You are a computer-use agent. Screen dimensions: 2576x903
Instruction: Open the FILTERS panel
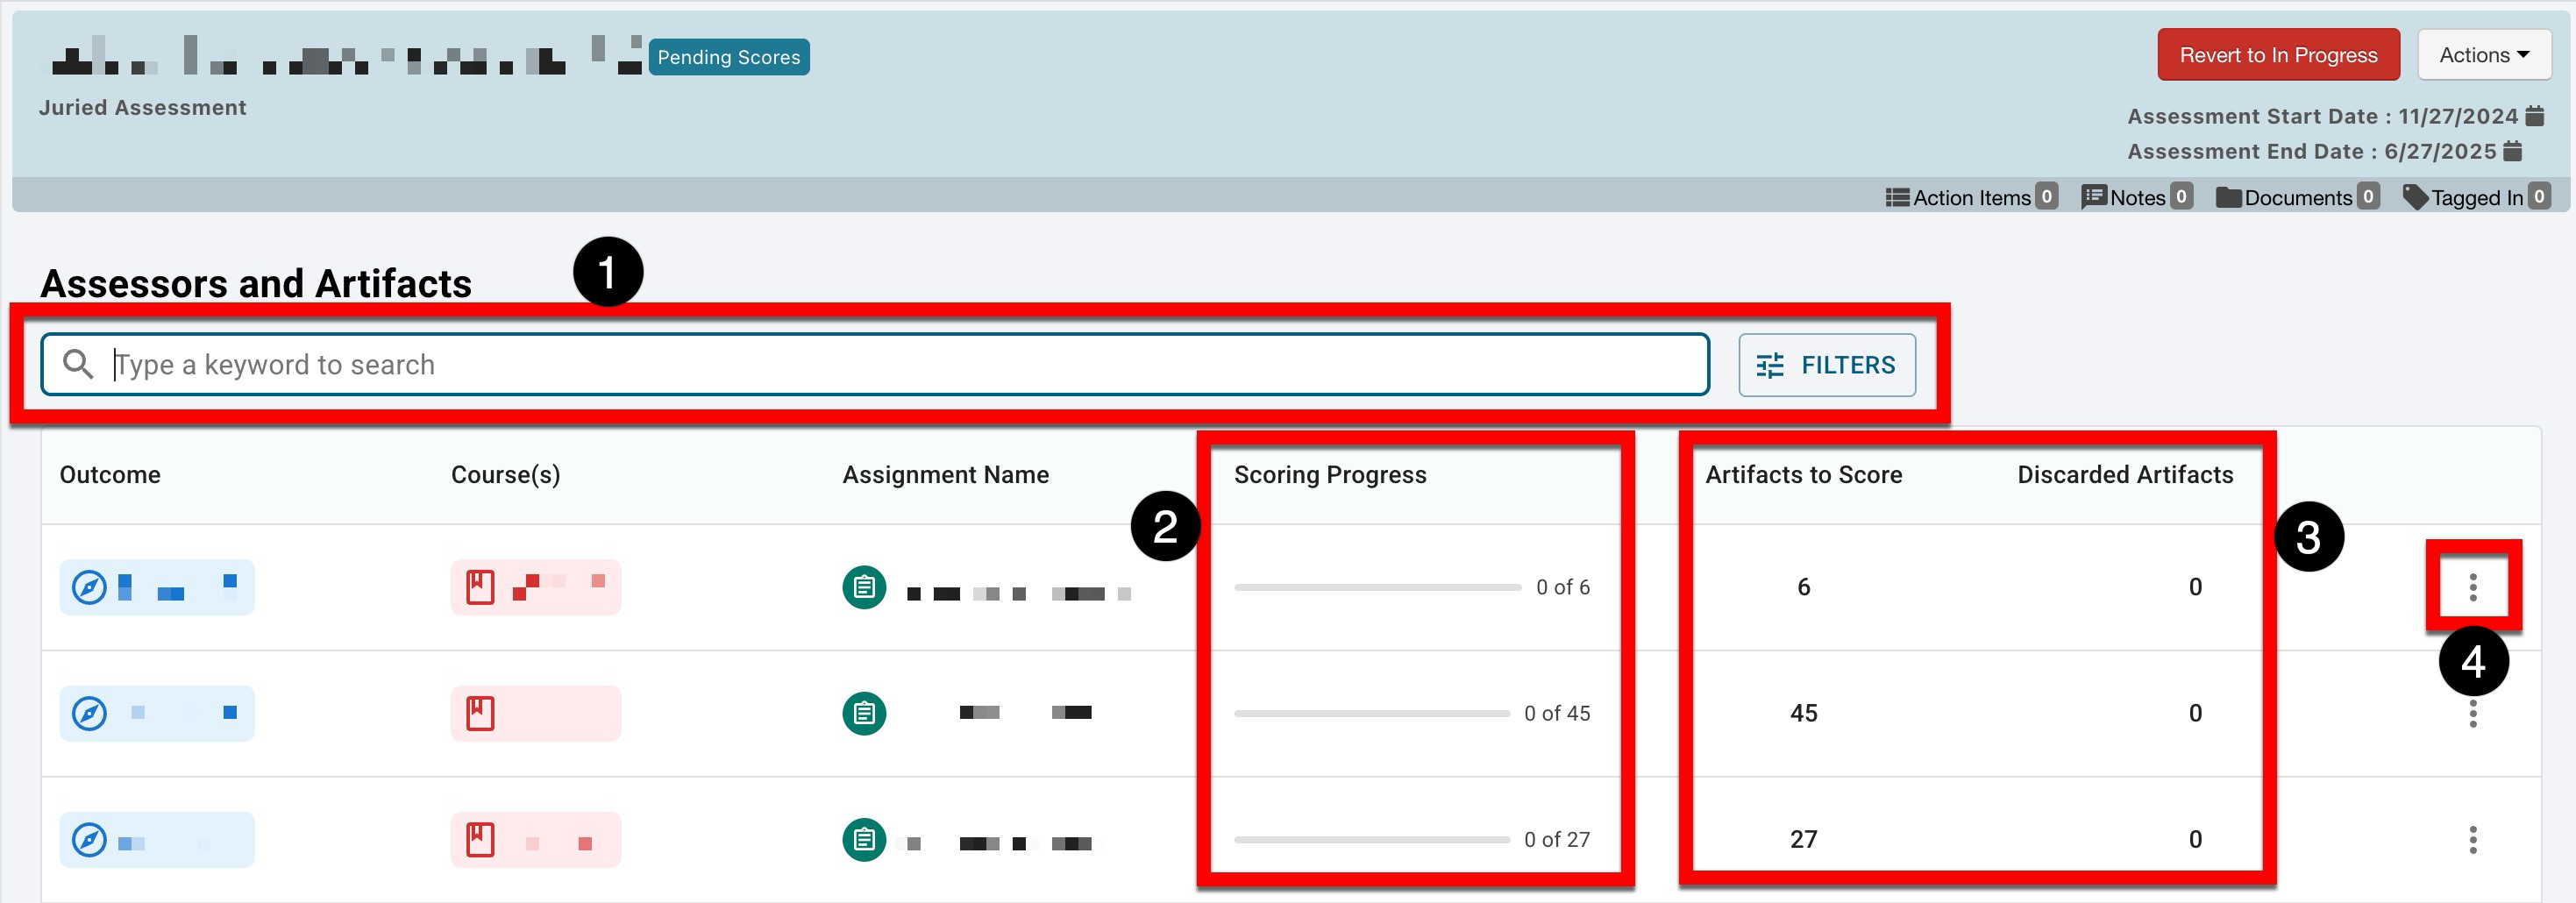coord(1826,365)
